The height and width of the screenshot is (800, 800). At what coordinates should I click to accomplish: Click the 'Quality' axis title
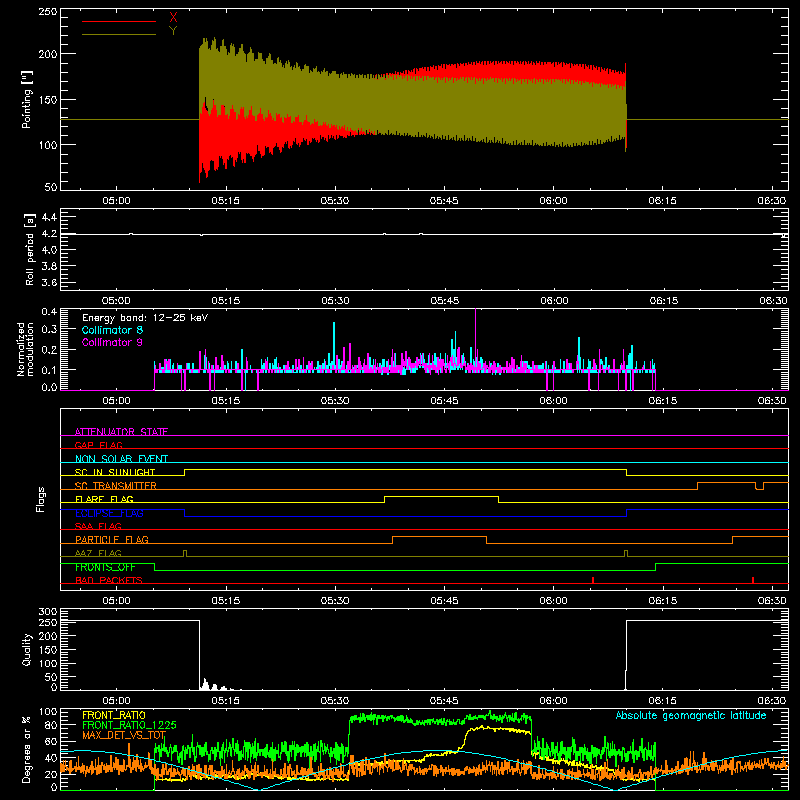(27, 649)
